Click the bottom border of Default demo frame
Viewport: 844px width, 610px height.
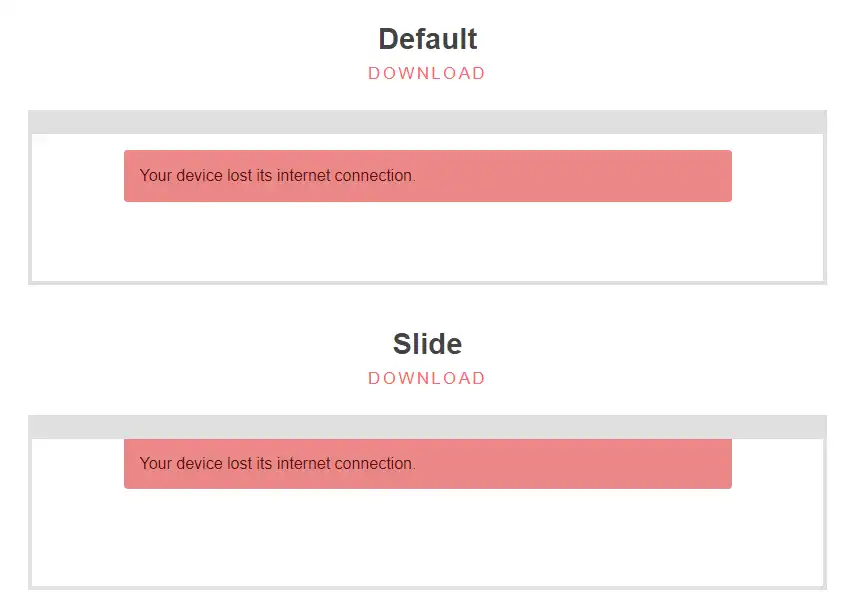pyautogui.click(x=427, y=283)
